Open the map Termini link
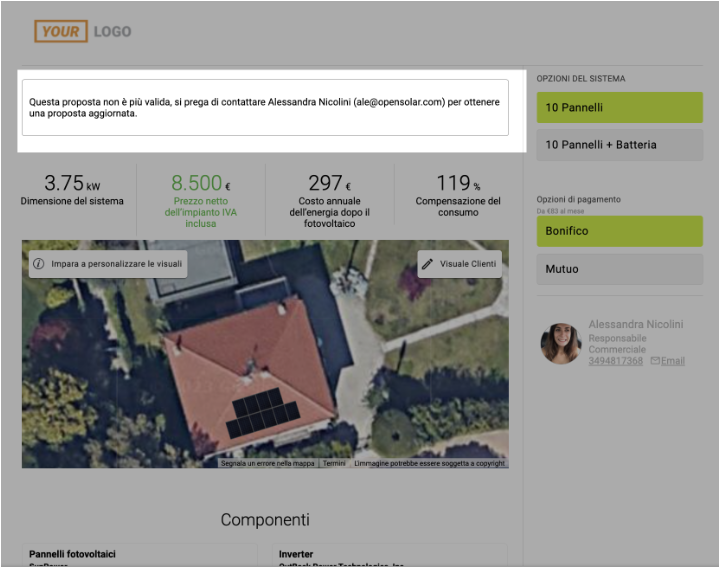Viewport: 722px width, 572px height. 334,464
